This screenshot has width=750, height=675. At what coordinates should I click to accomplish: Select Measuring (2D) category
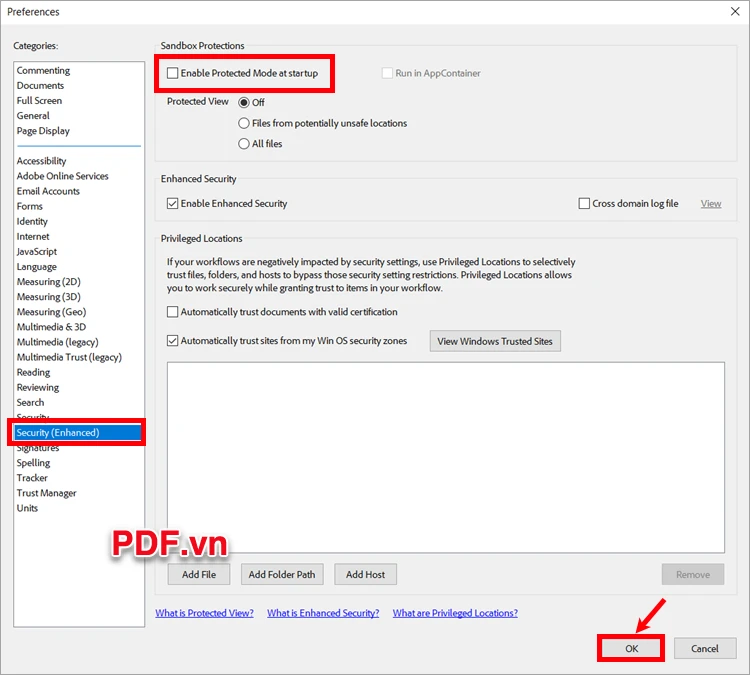[48, 282]
